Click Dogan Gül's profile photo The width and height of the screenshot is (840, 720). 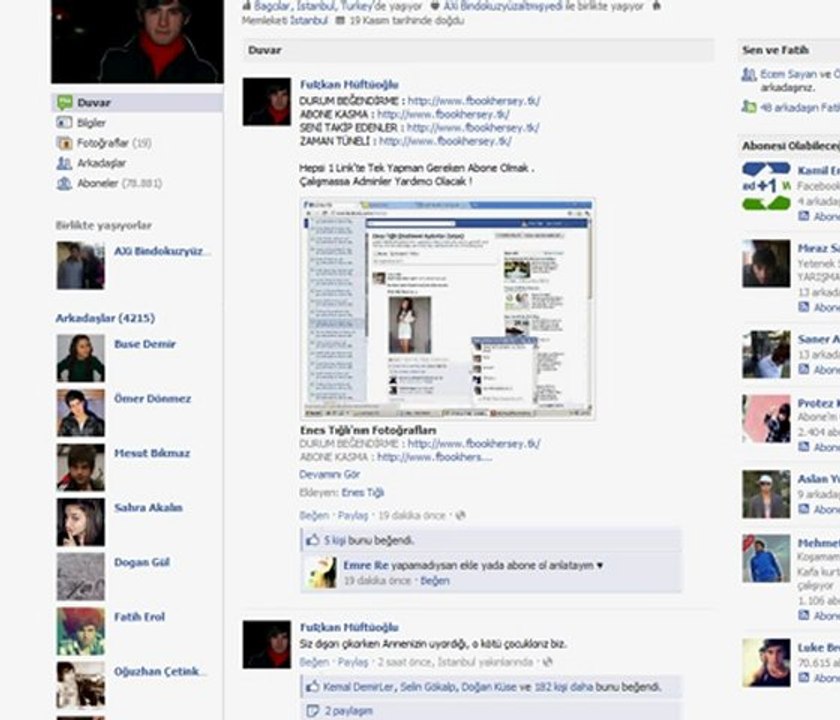81,576
